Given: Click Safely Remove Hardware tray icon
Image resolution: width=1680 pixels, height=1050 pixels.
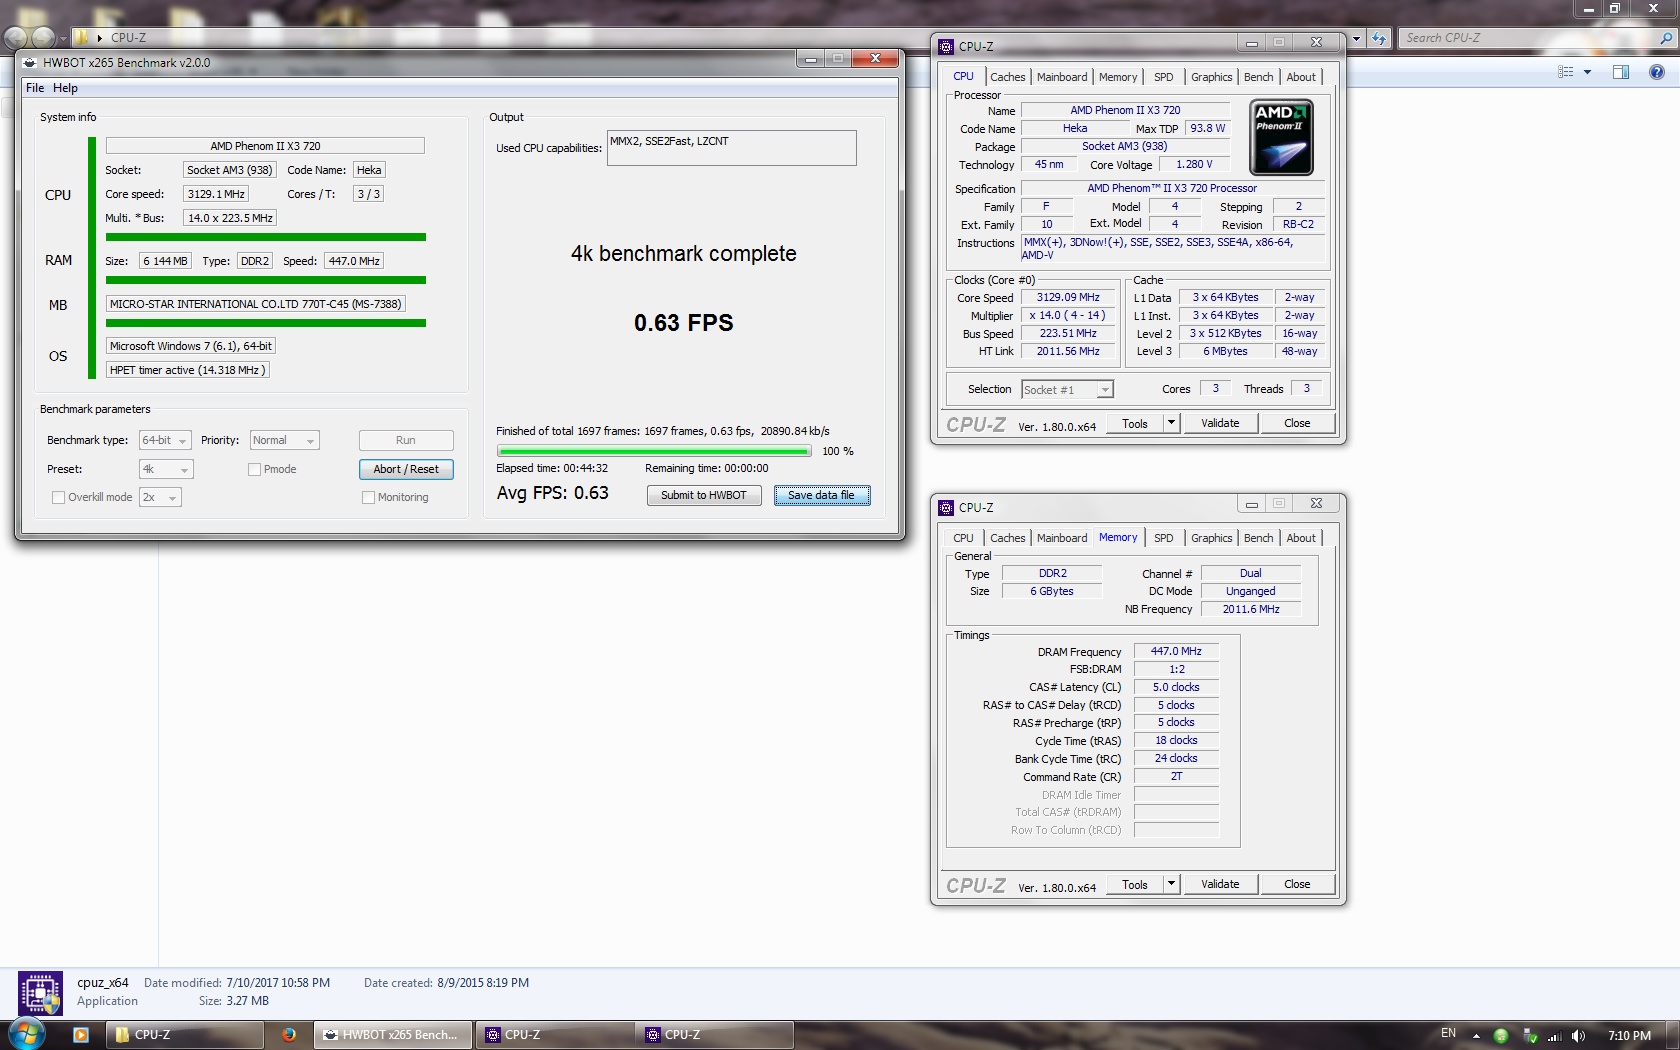Looking at the screenshot, I should coord(1529,1036).
